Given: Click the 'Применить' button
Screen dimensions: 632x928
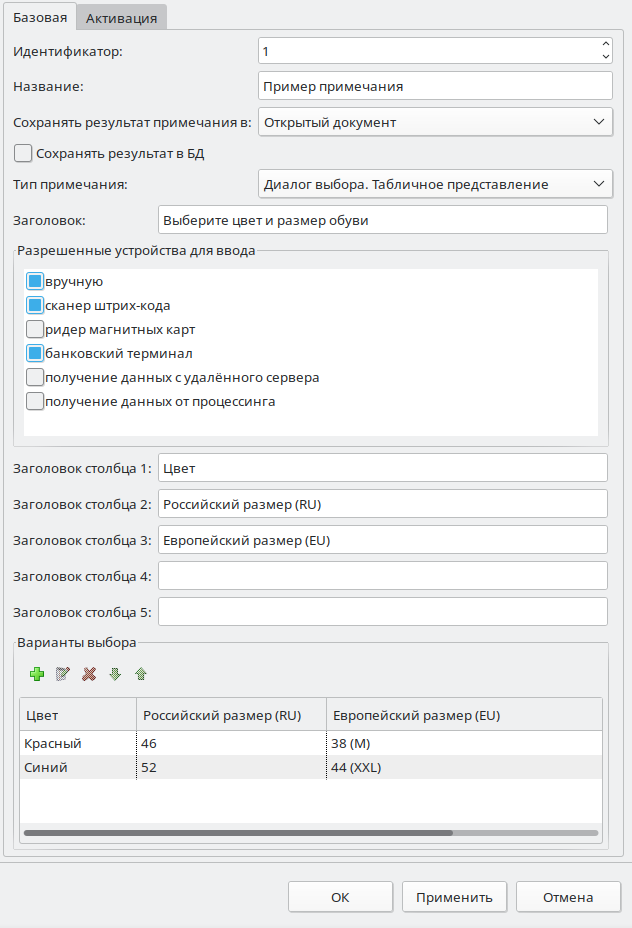Looking at the screenshot, I should click(x=454, y=897).
